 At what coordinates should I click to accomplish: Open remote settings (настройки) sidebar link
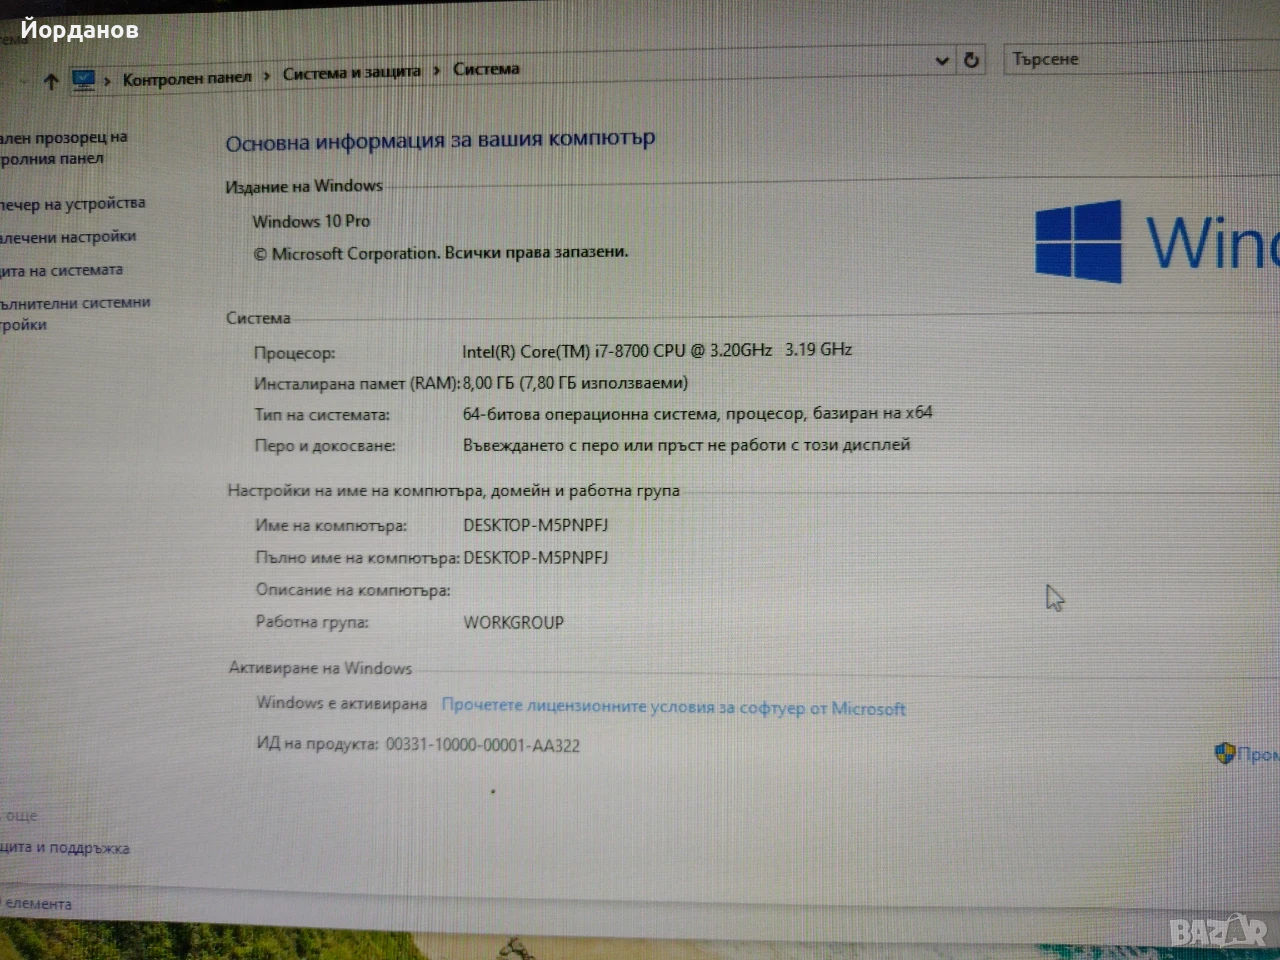pos(68,237)
